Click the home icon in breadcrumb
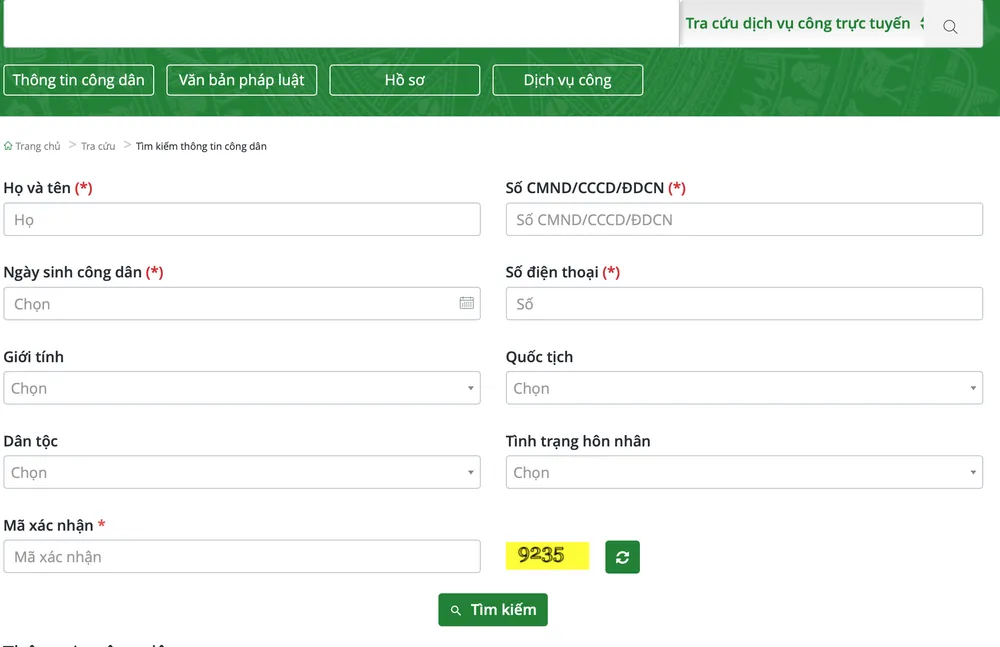This screenshot has width=1000, height=647. tap(9, 146)
